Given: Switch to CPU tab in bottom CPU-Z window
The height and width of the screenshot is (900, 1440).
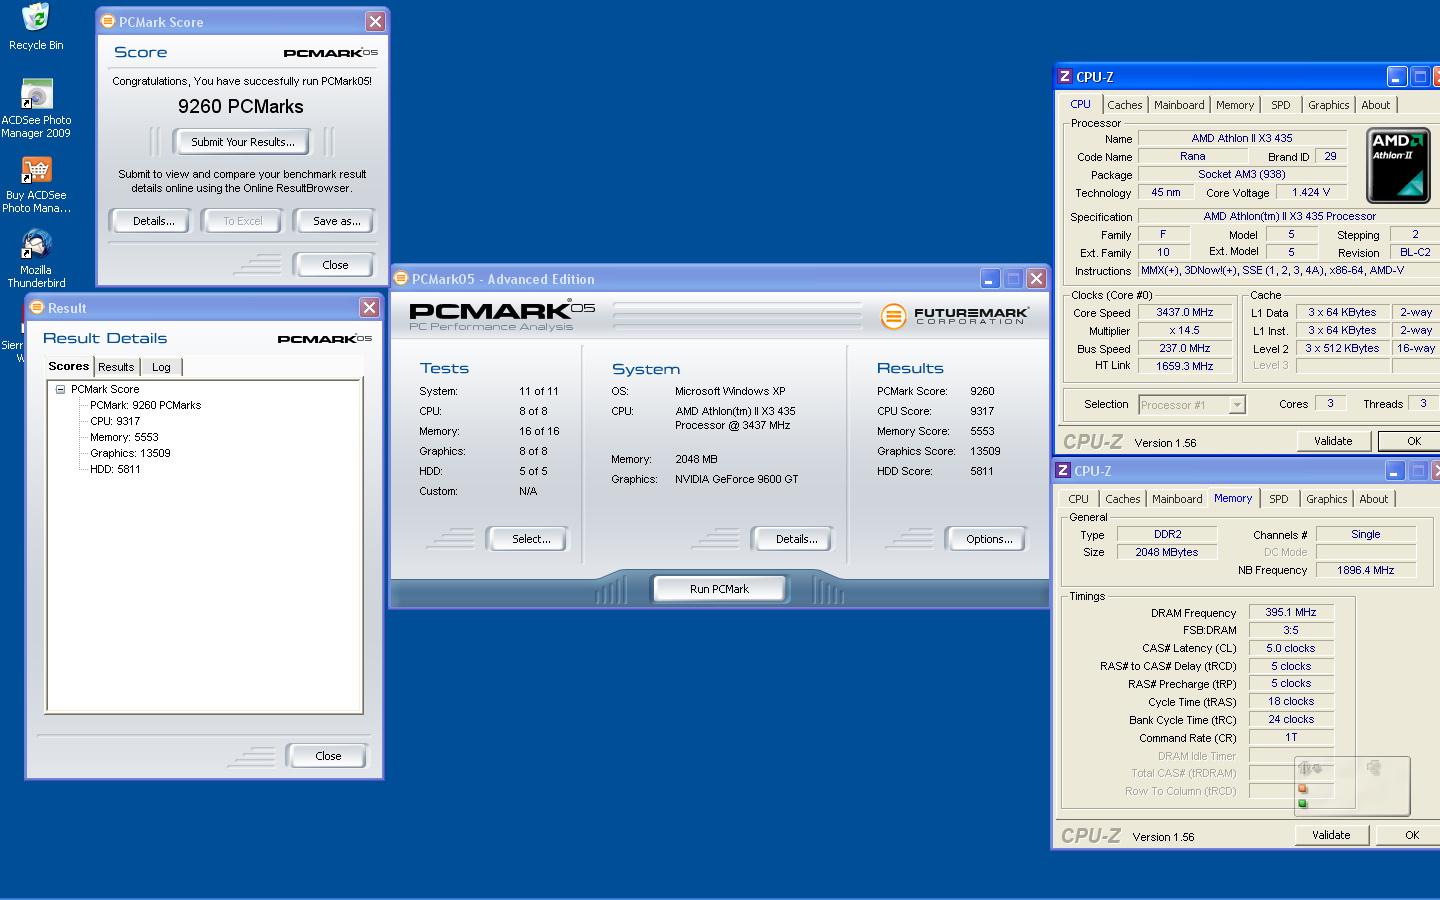Looking at the screenshot, I should pyautogui.click(x=1078, y=499).
